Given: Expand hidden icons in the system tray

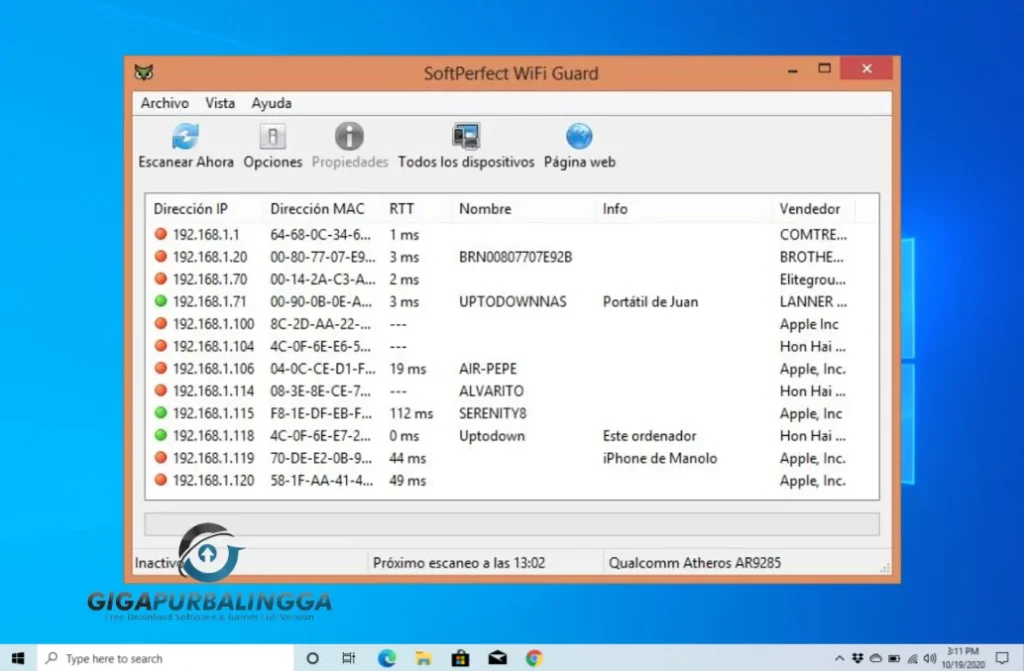Looking at the screenshot, I should coord(840,658).
